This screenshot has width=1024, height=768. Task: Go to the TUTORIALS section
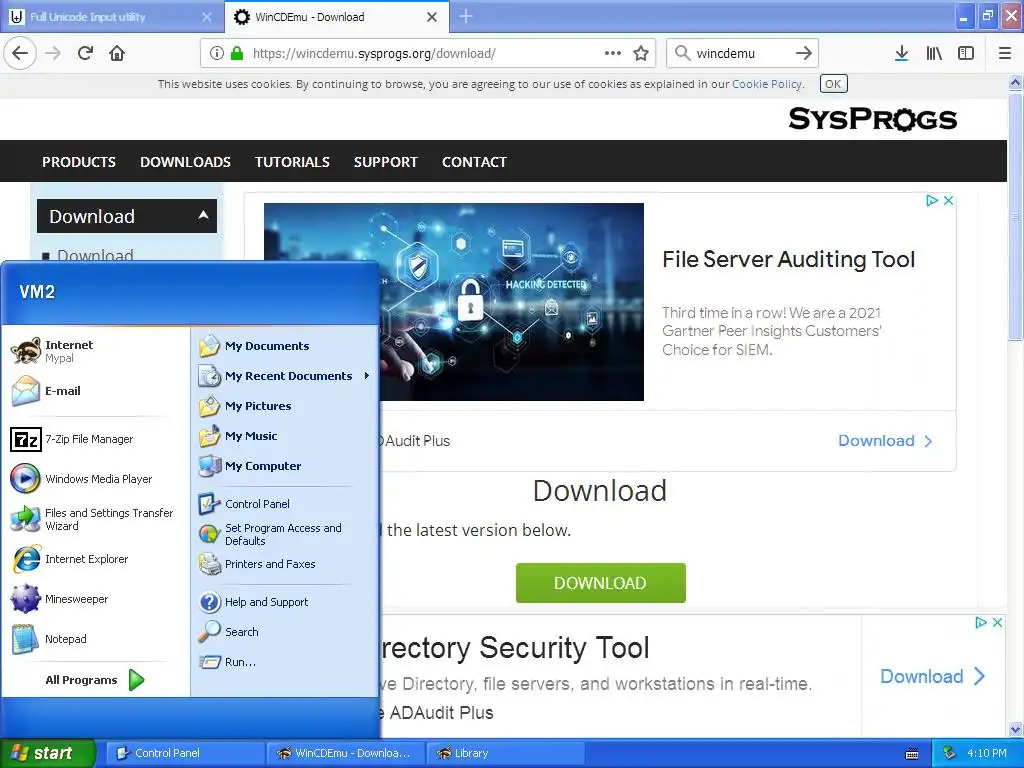coord(292,162)
